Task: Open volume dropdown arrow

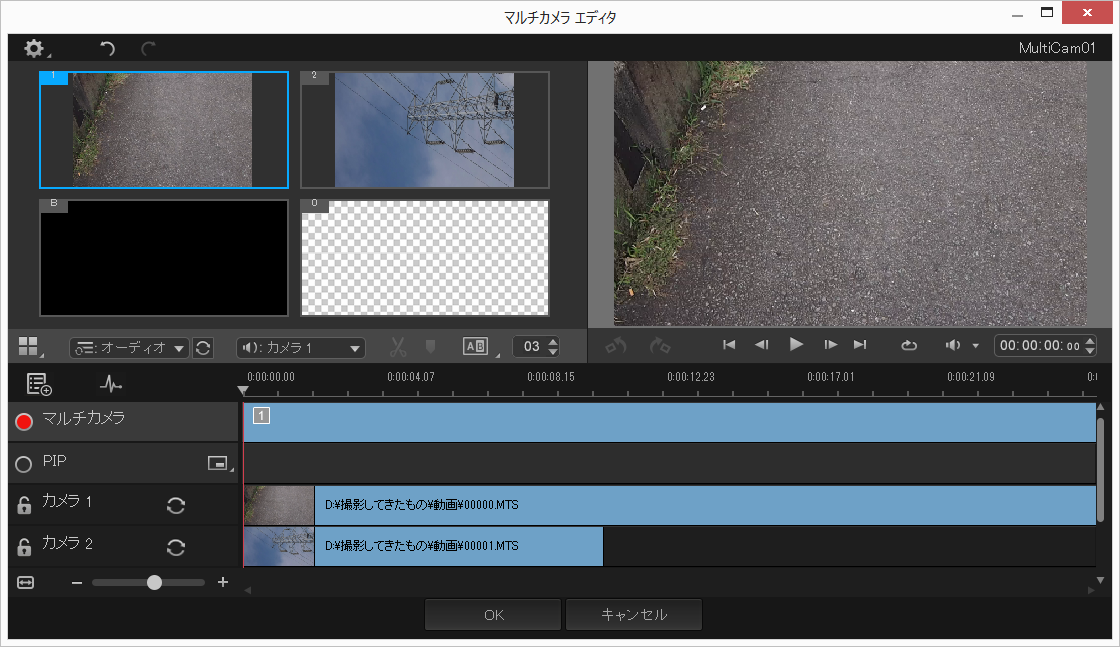Action: tap(976, 346)
